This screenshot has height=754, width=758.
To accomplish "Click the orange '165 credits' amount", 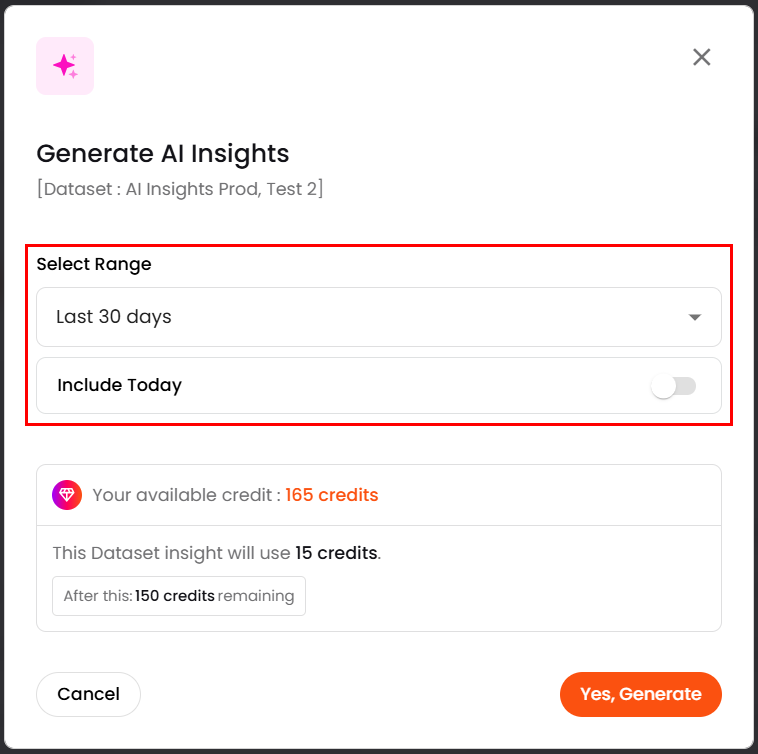I will click(332, 495).
